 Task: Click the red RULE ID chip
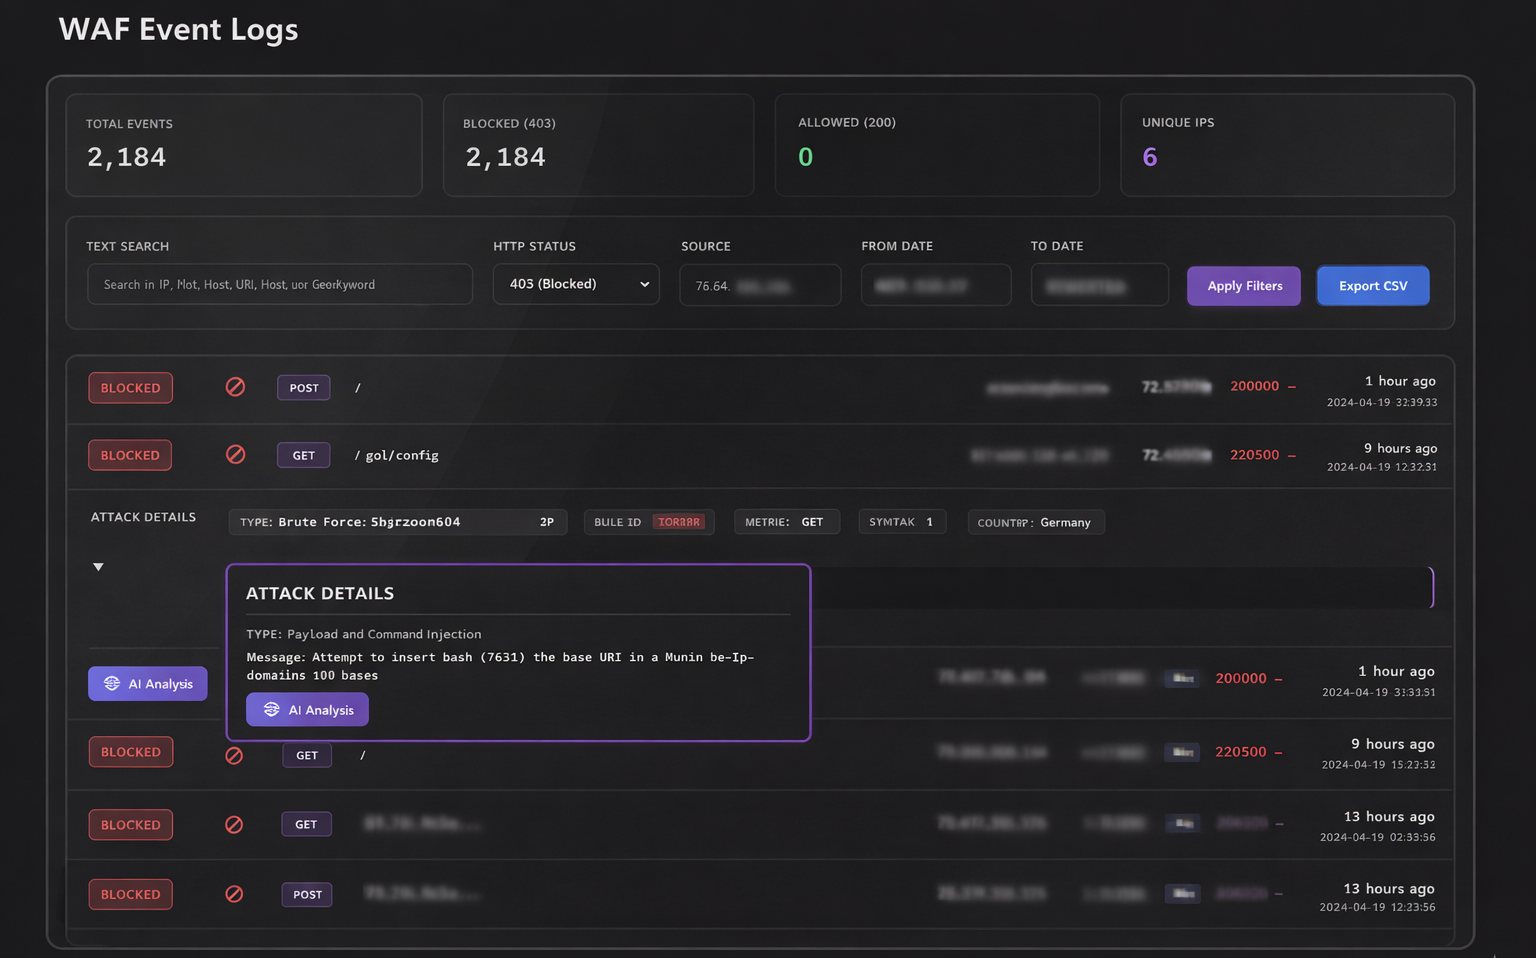pyautogui.click(x=679, y=521)
